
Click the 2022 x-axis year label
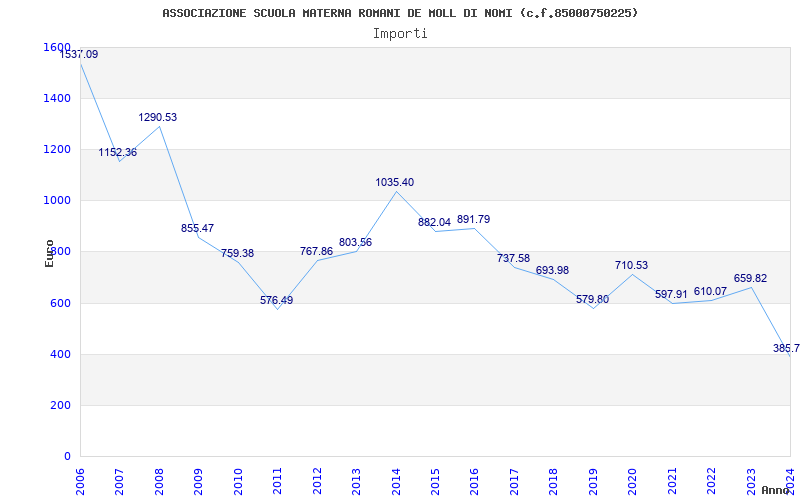pyautogui.click(x=711, y=481)
